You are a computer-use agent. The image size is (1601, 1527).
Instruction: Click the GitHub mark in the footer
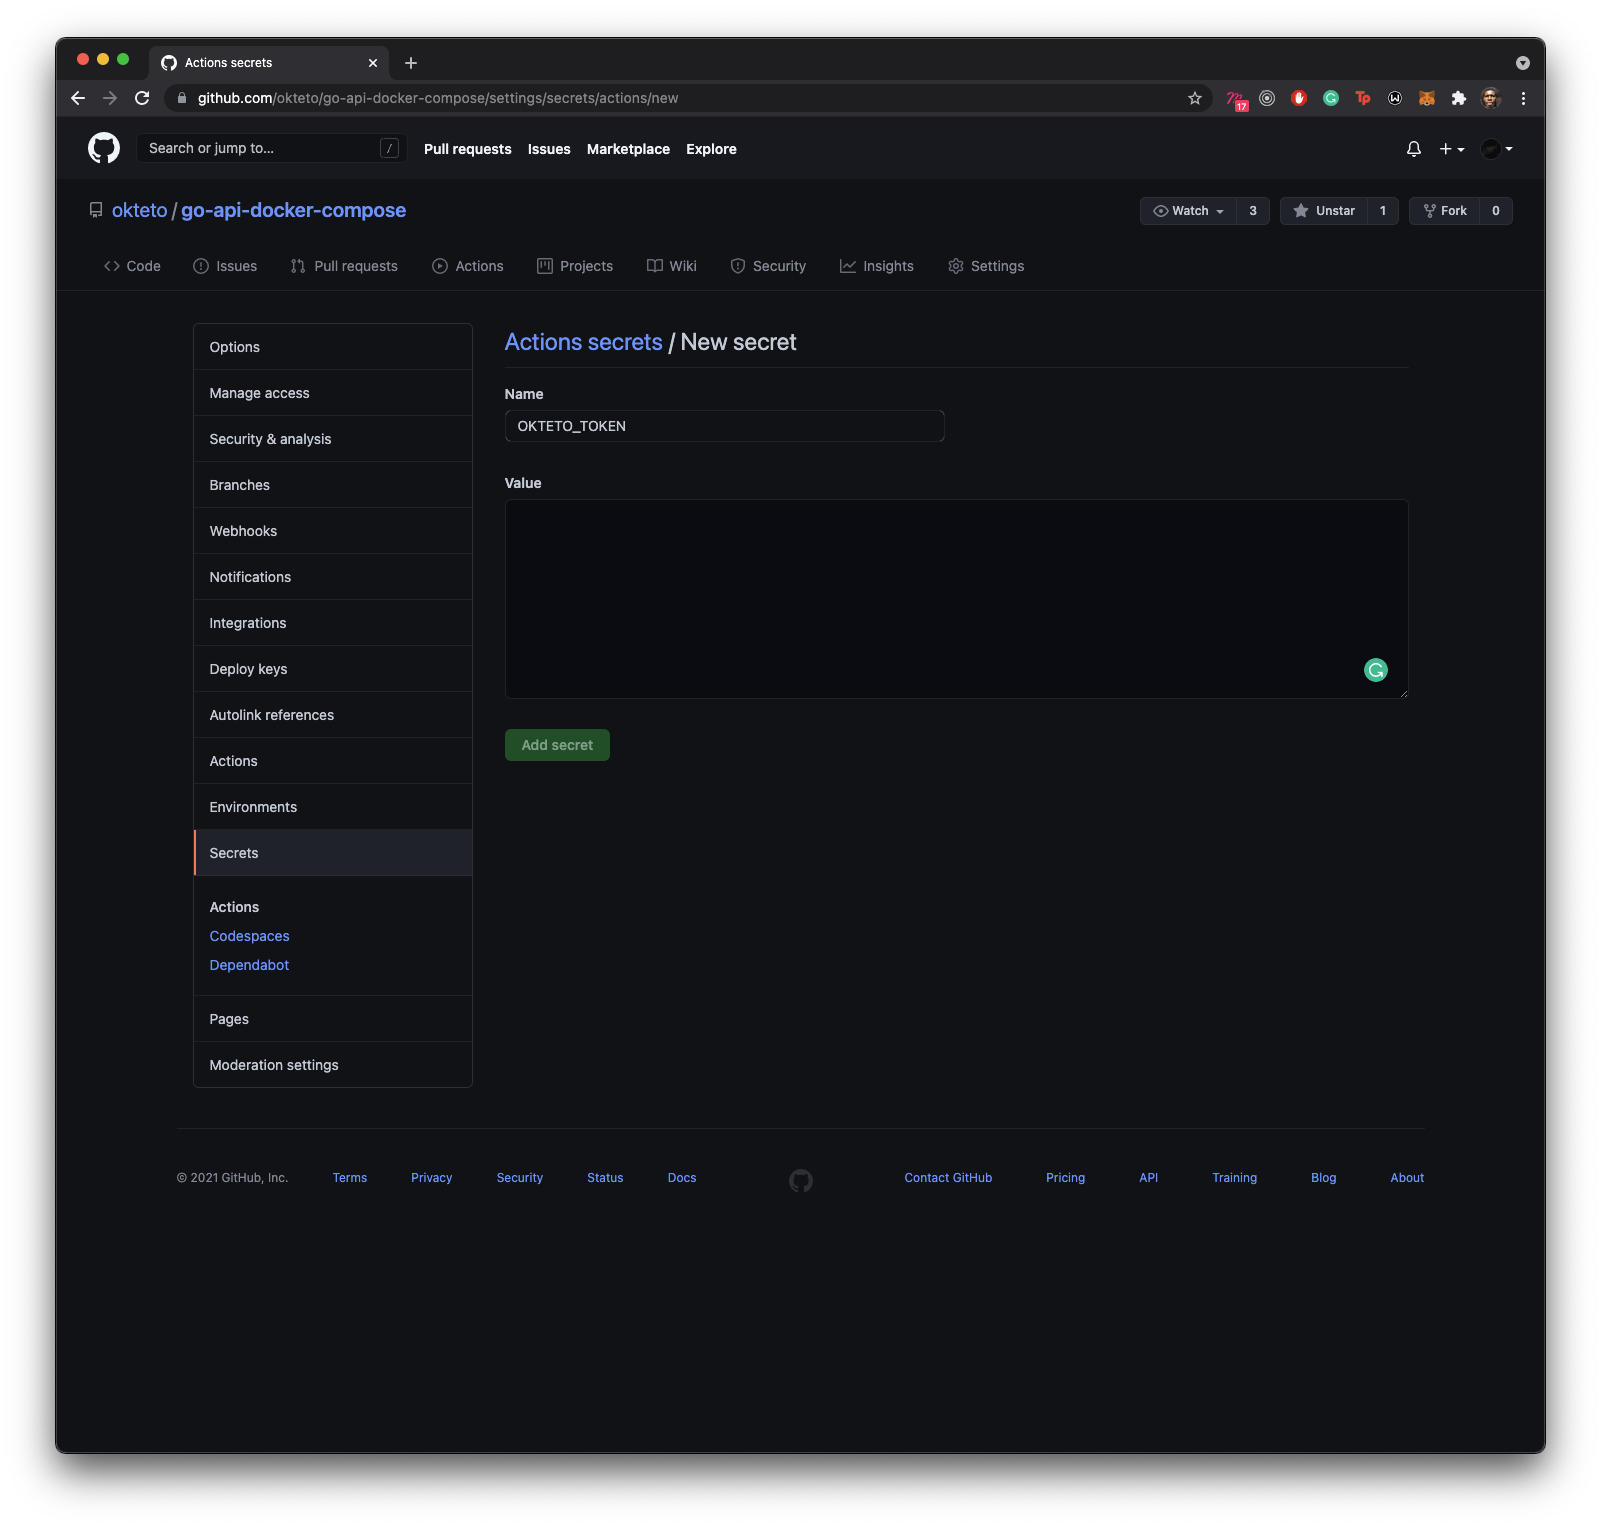point(801,1181)
